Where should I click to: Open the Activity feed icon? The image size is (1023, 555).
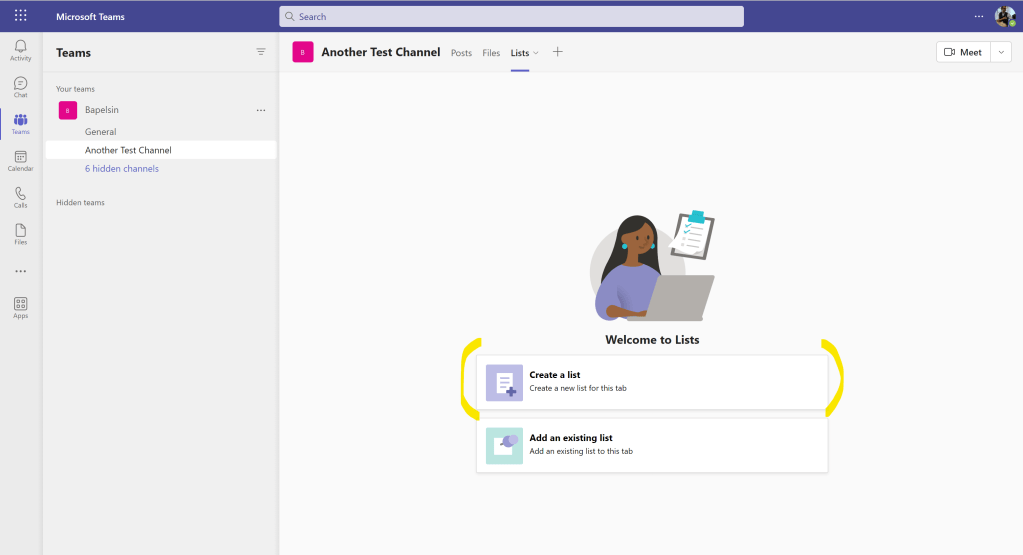coord(20,50)
